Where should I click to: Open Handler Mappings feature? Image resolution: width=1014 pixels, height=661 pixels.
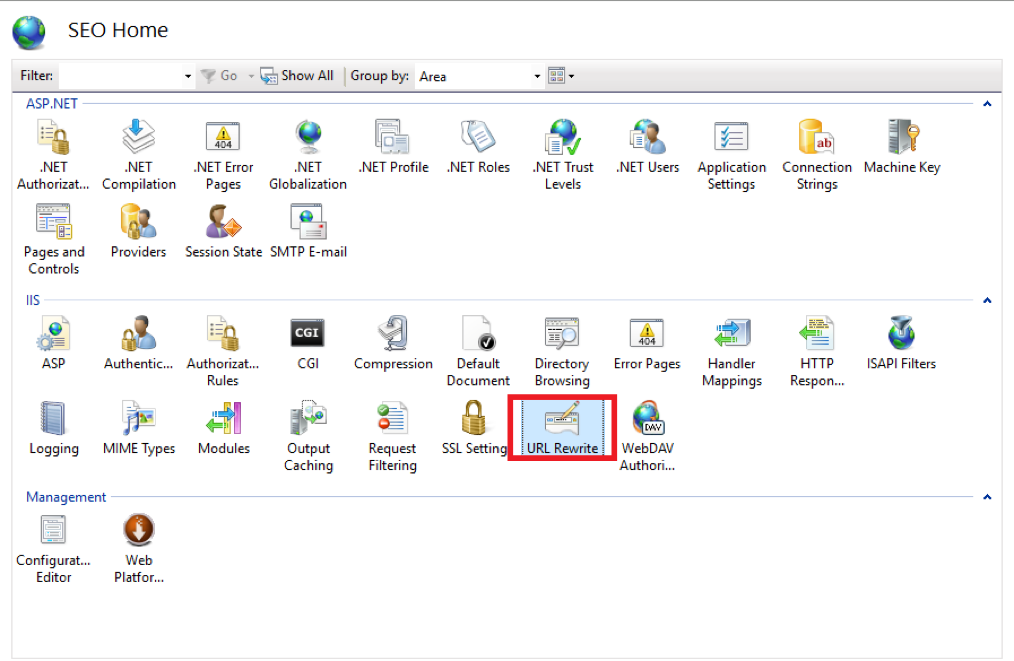tap(731, 351)
